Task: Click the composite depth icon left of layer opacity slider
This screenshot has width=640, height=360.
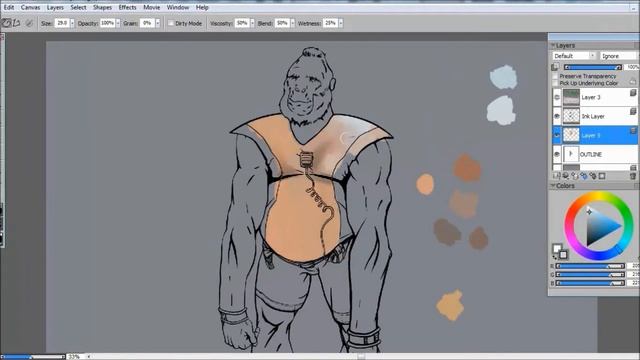Action: tap(555, 67)
